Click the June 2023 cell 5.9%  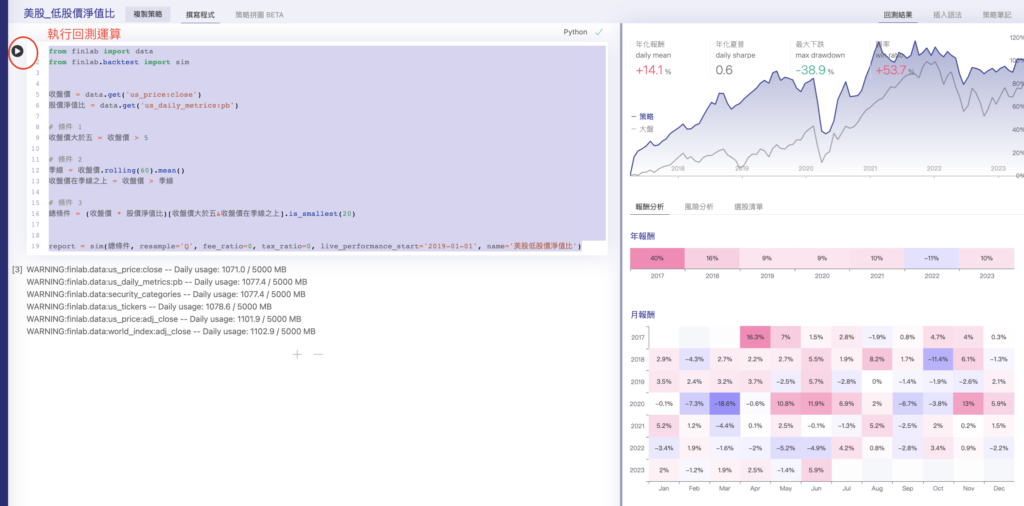816,469
